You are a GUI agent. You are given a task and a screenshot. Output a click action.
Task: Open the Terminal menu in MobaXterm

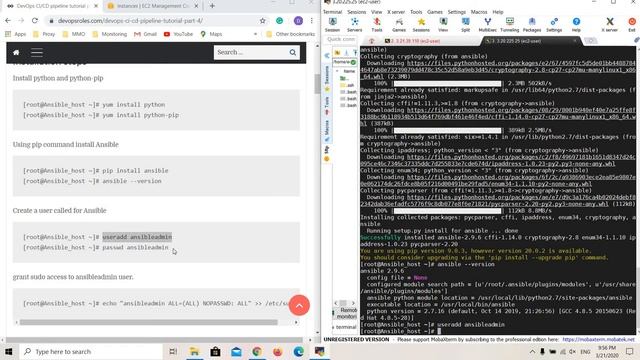coord(332,12)
